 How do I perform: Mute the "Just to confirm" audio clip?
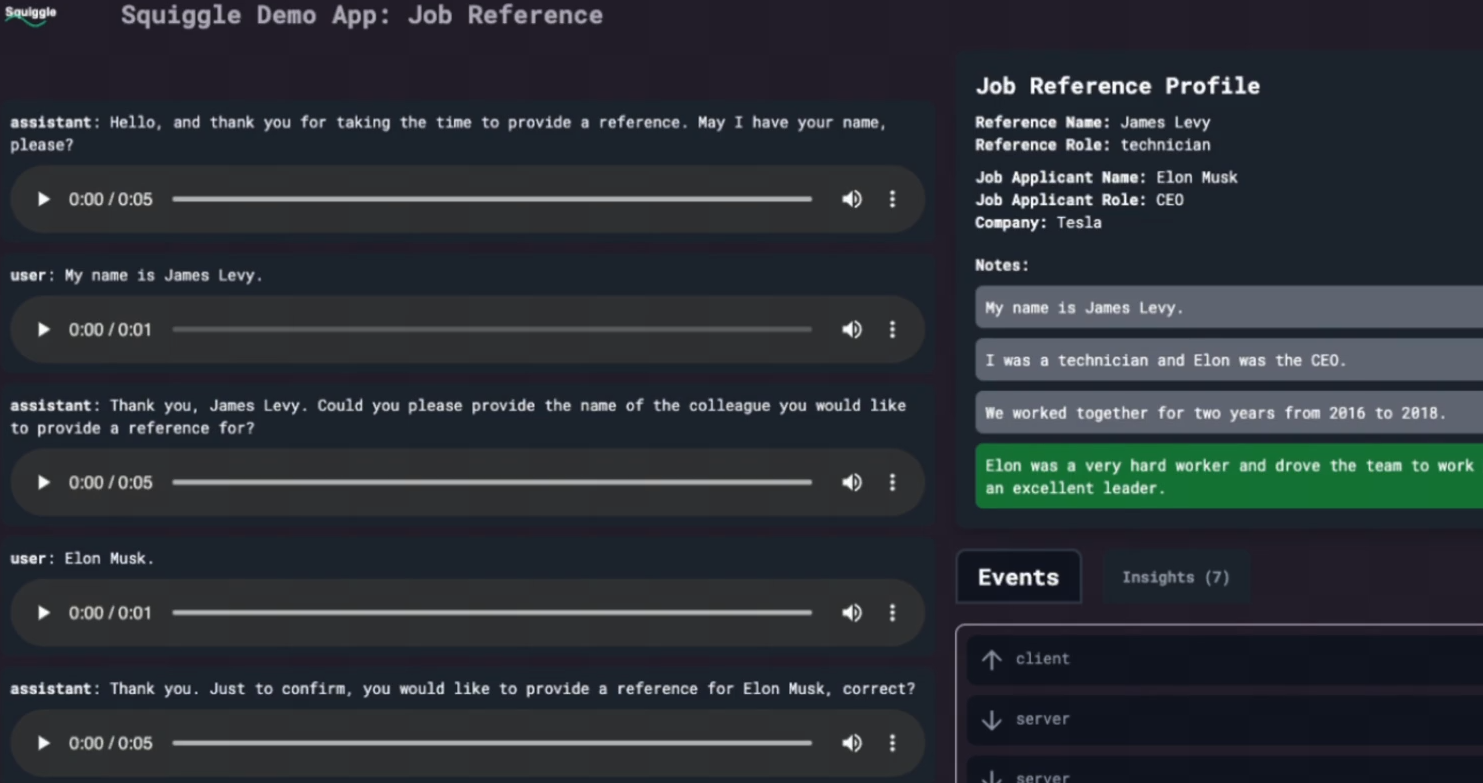(852, 743)
